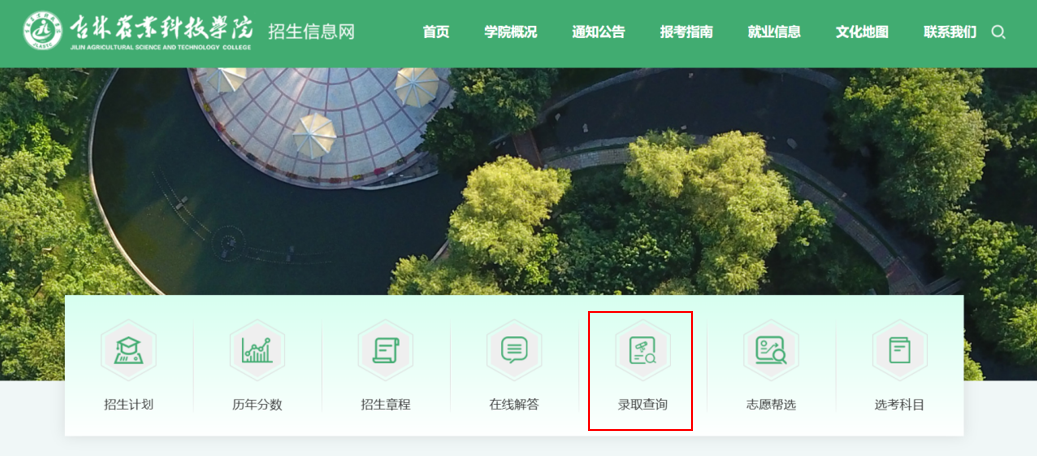Image resolution: width=1037 pixels, height=456 pixels.
Task: Open the 选考科目 book icon
Action: click(x=899, y=350)
